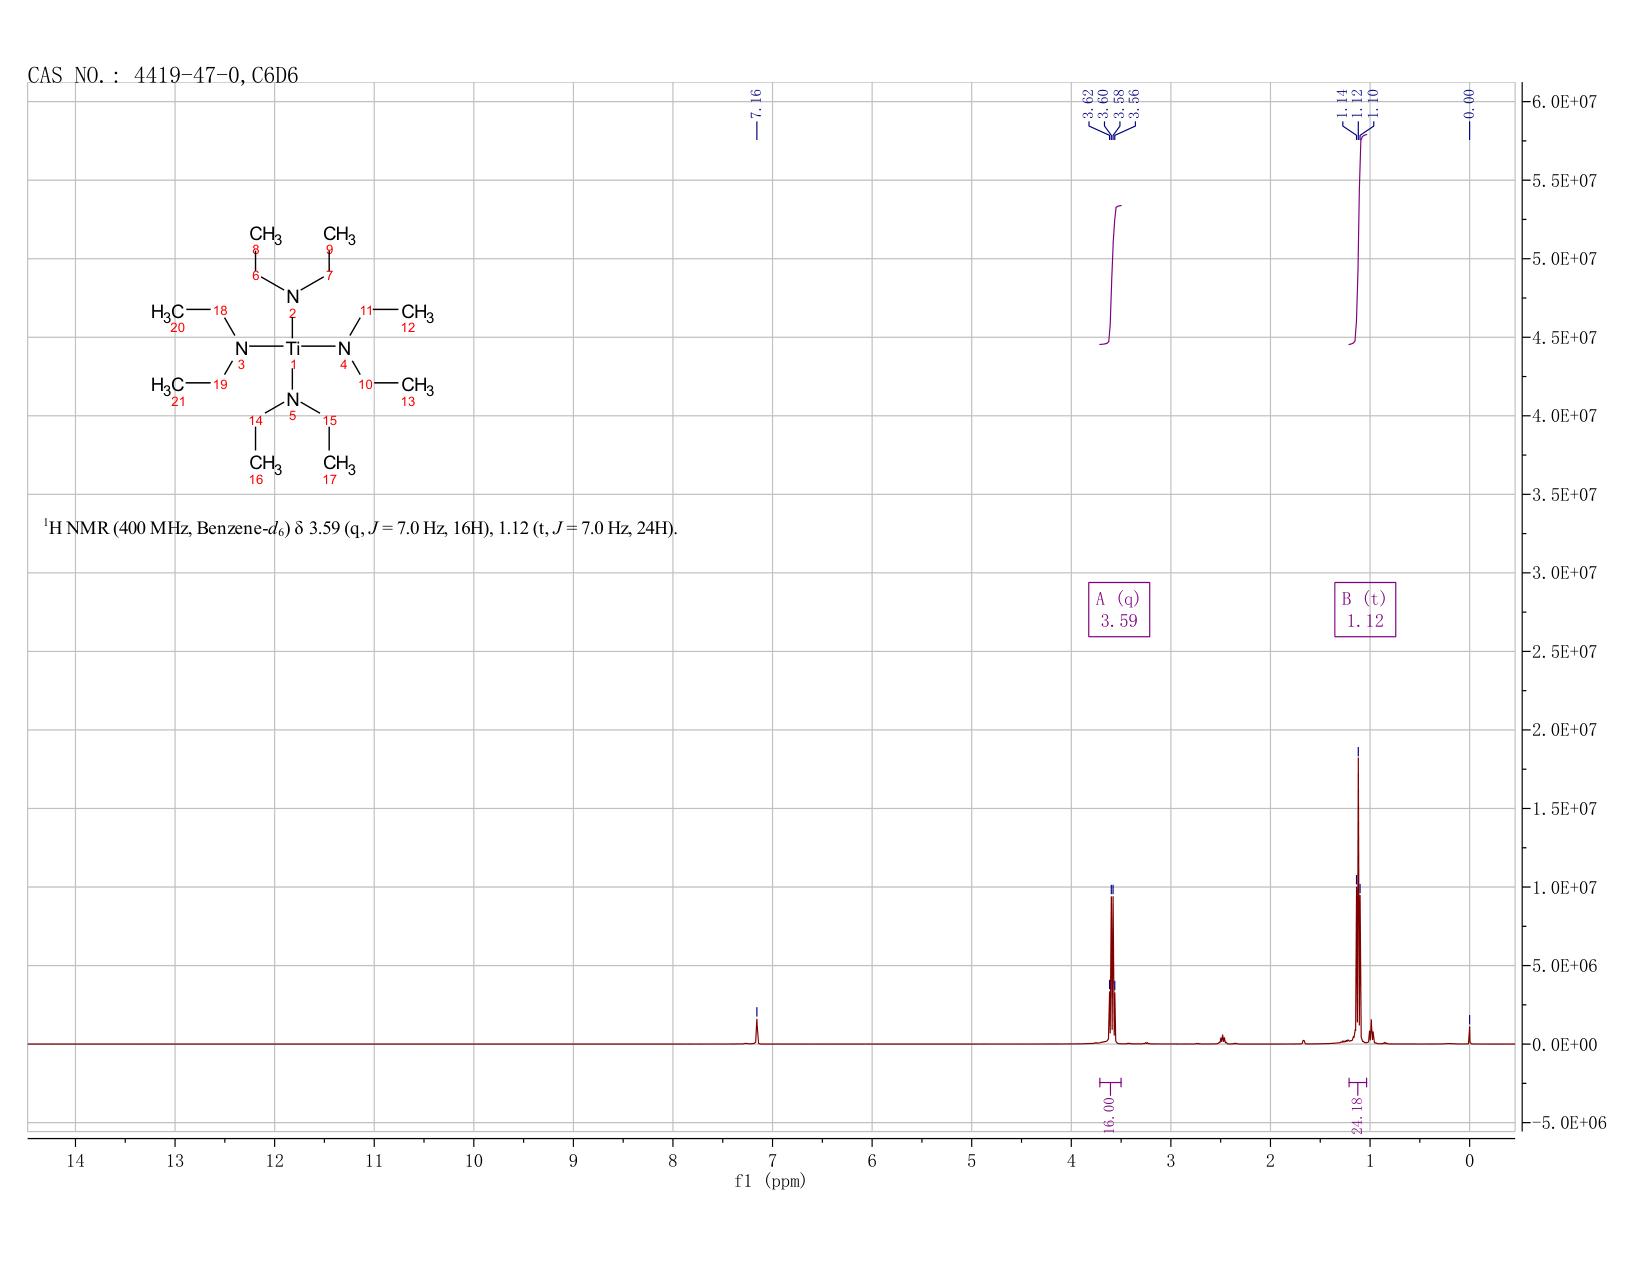The image size is (1650, 1275).
Task: Click the f1 (ppm) axis label
Action: click(770, 1181)
